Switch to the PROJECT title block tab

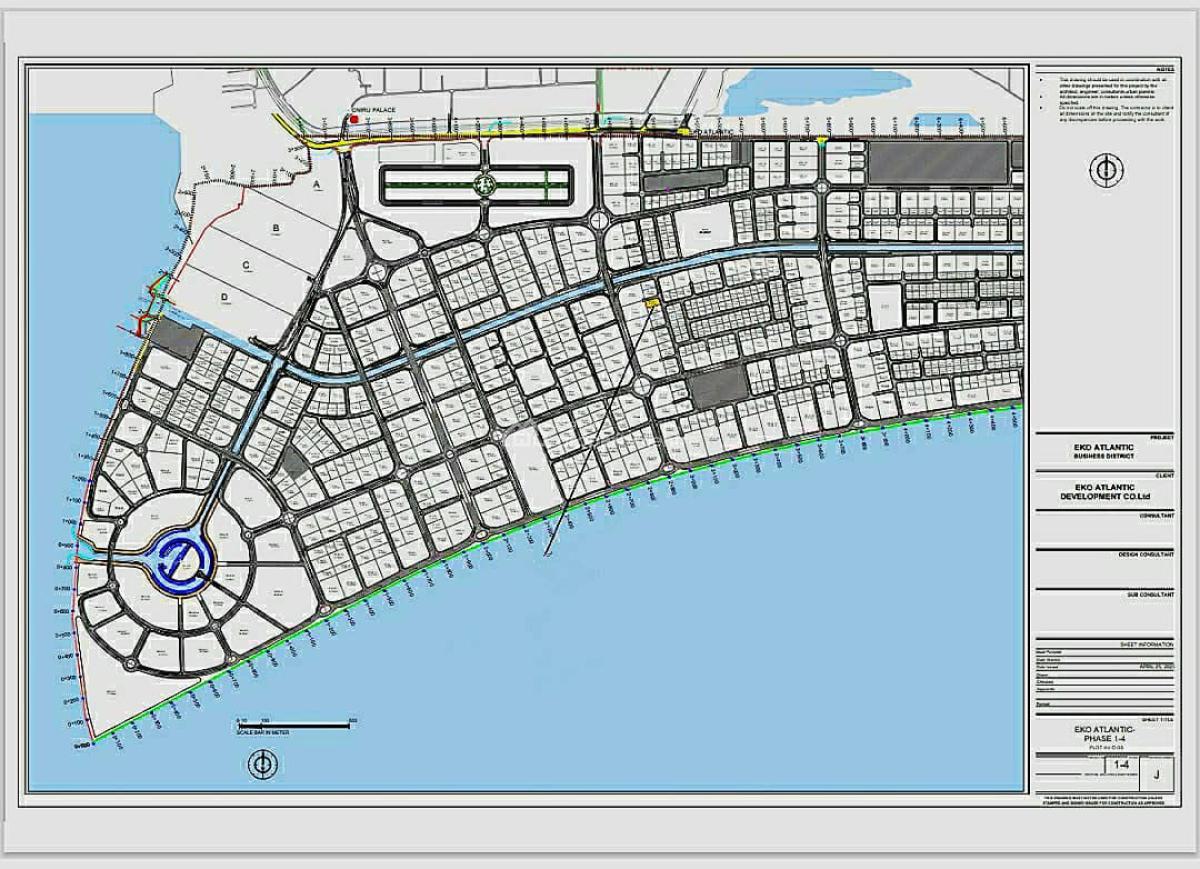coord(1160,435)
